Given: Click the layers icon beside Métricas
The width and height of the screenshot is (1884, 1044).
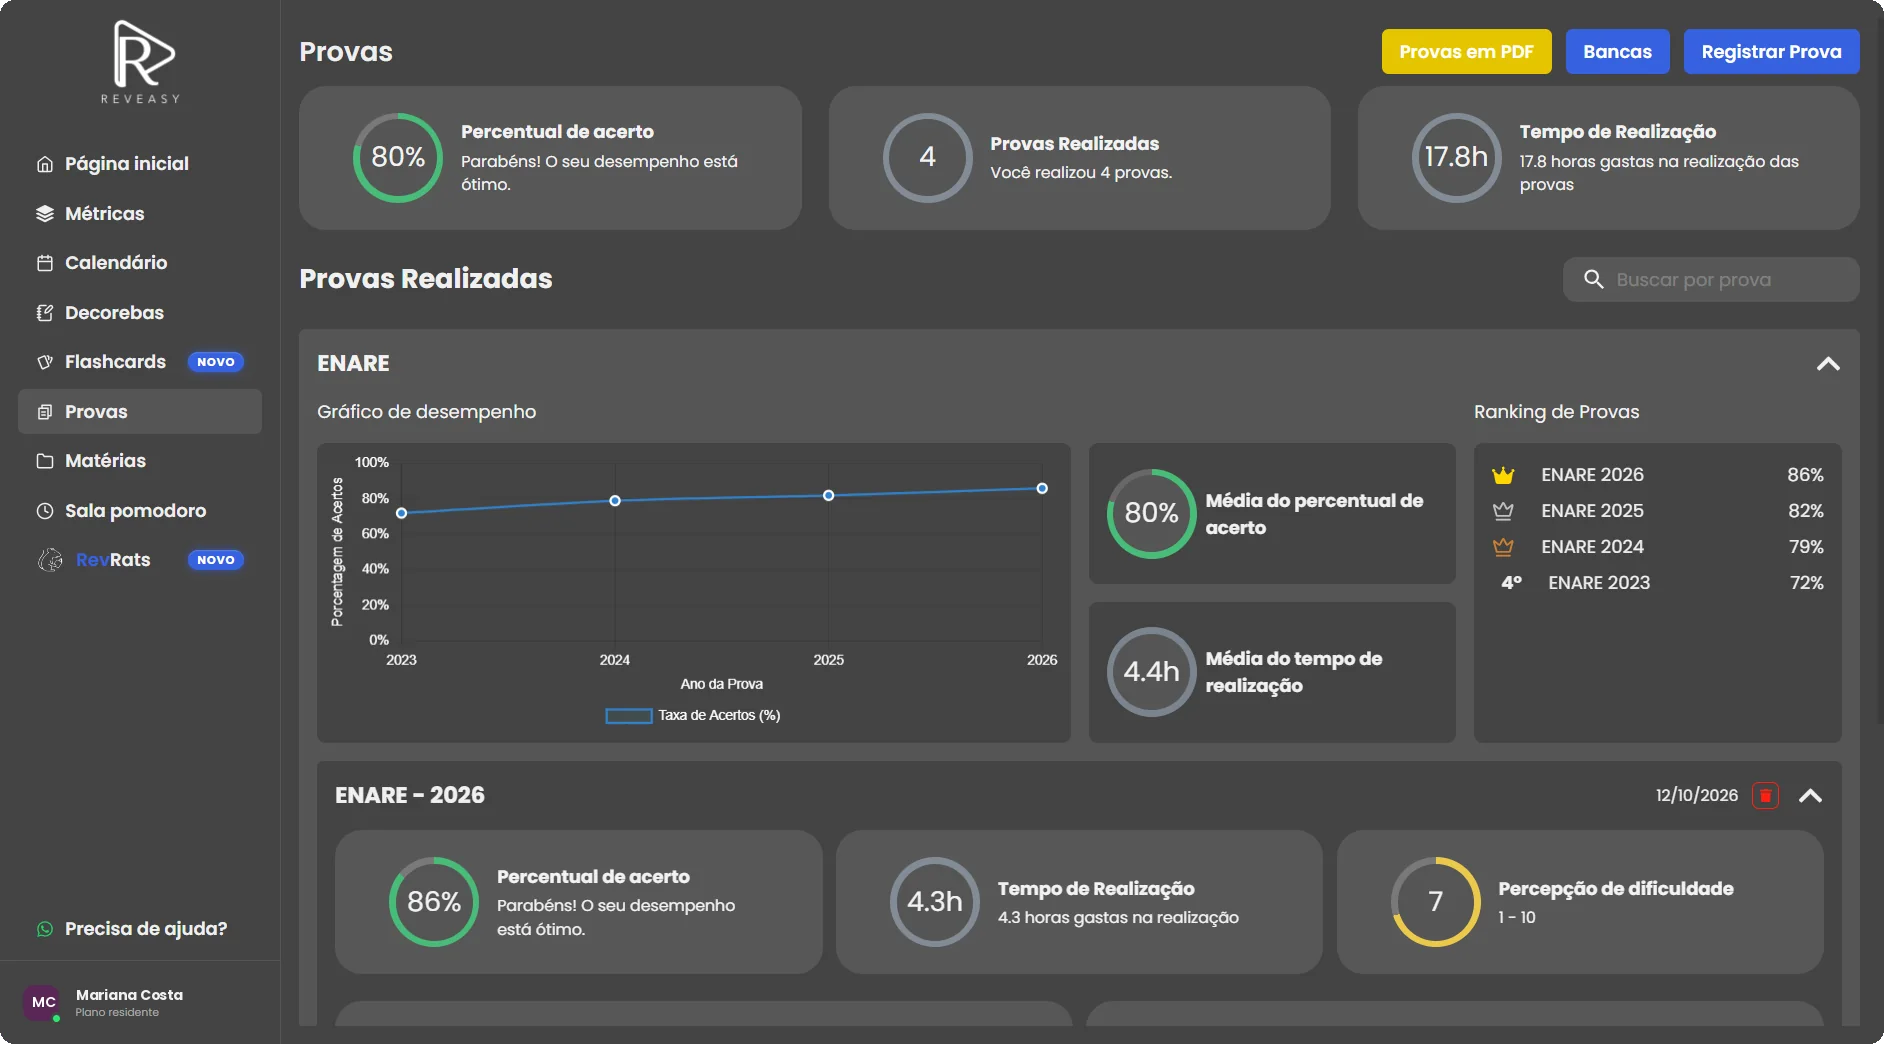Looking at the screenshot, I should [45, 213].
